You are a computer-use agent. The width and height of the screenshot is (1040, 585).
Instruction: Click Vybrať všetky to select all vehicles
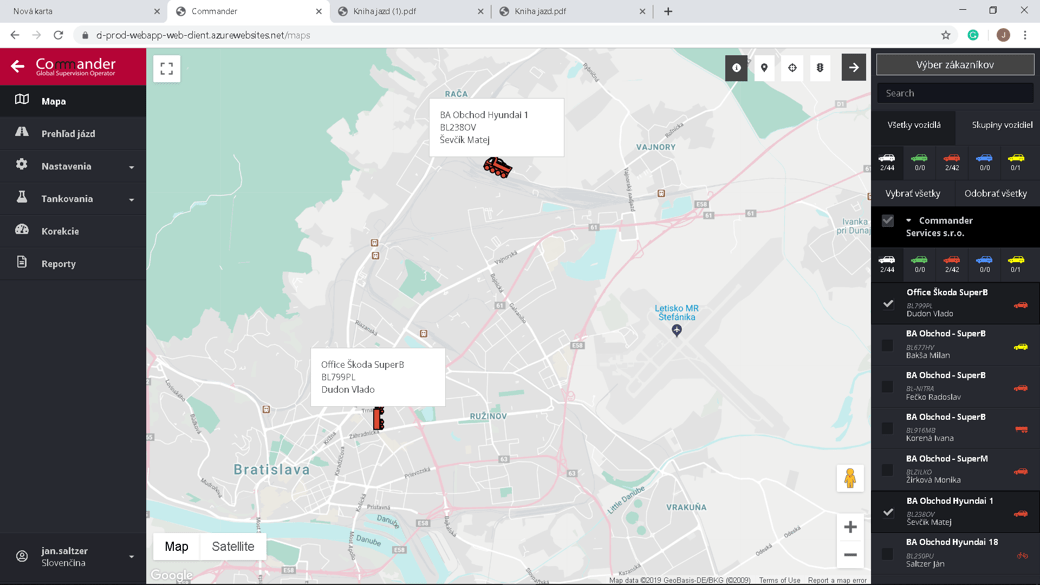[x=913, y=194]
